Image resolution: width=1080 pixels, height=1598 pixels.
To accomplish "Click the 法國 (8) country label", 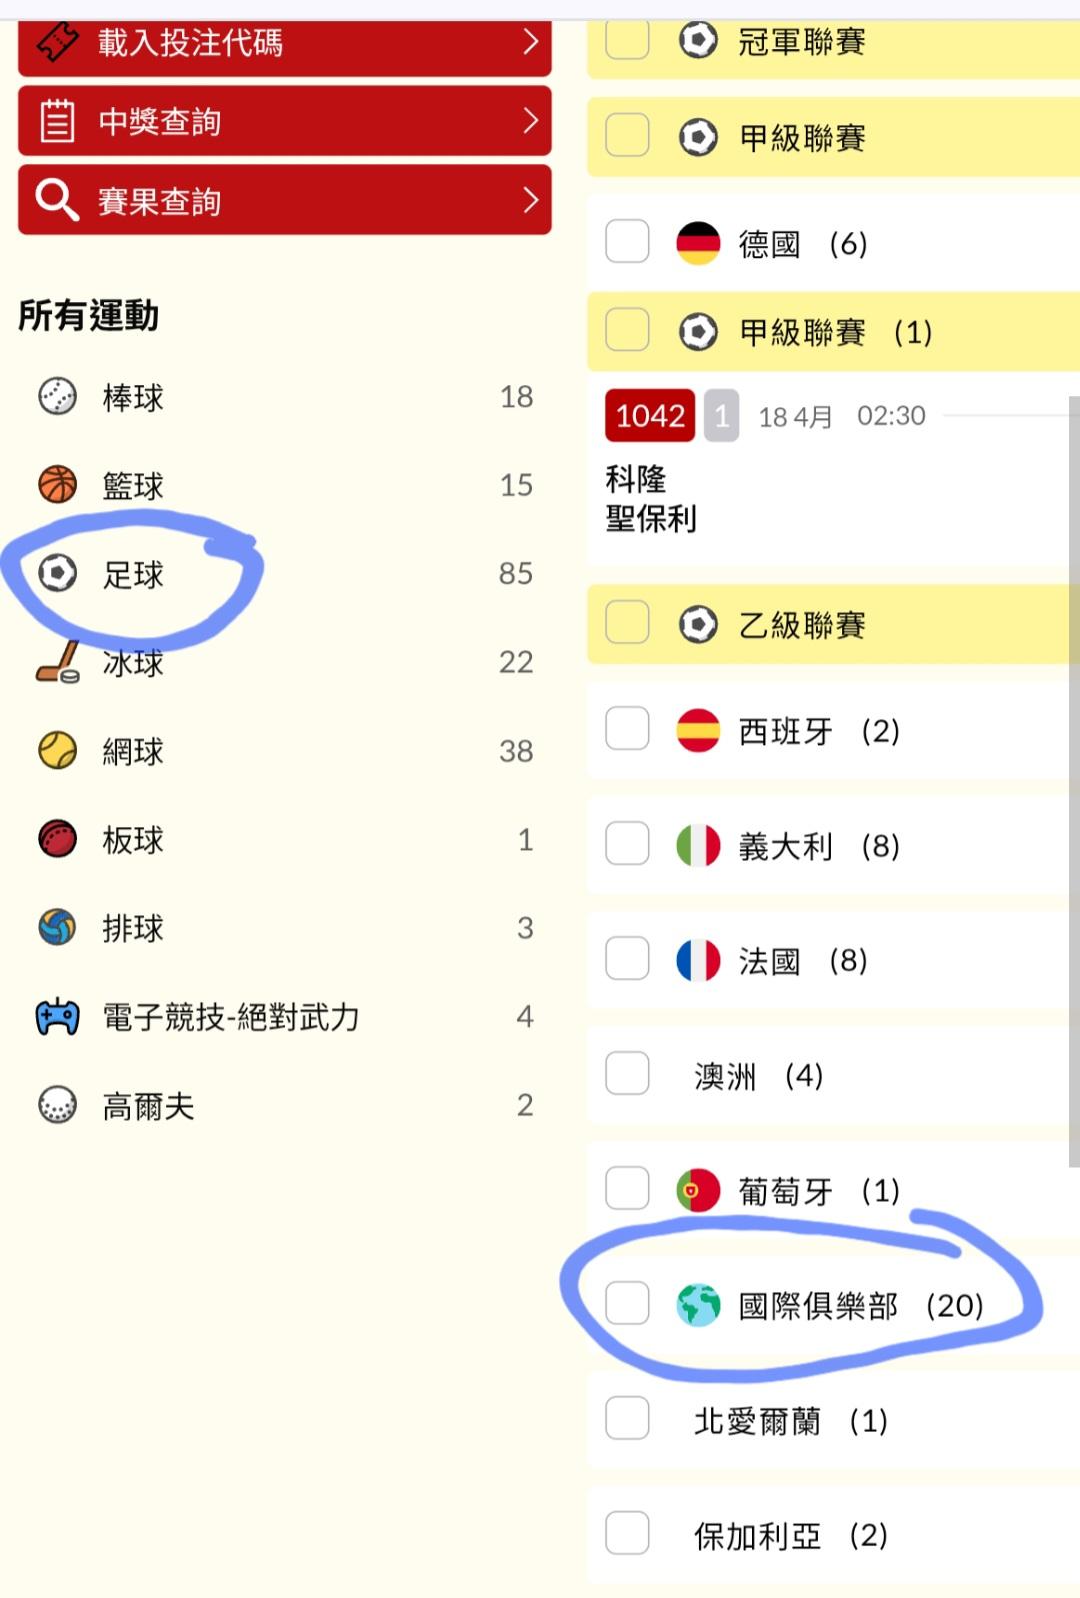I will (x=769, y=961).
